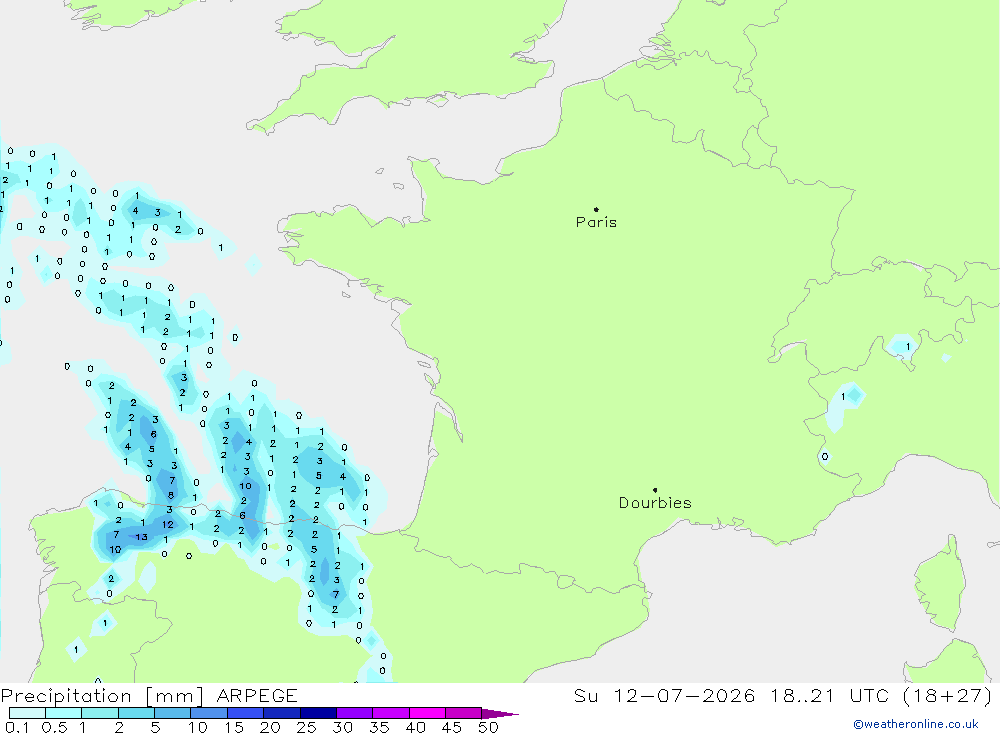
Task: Click the legend's purple over-50 arrow tip
Action: click(499, 713)
